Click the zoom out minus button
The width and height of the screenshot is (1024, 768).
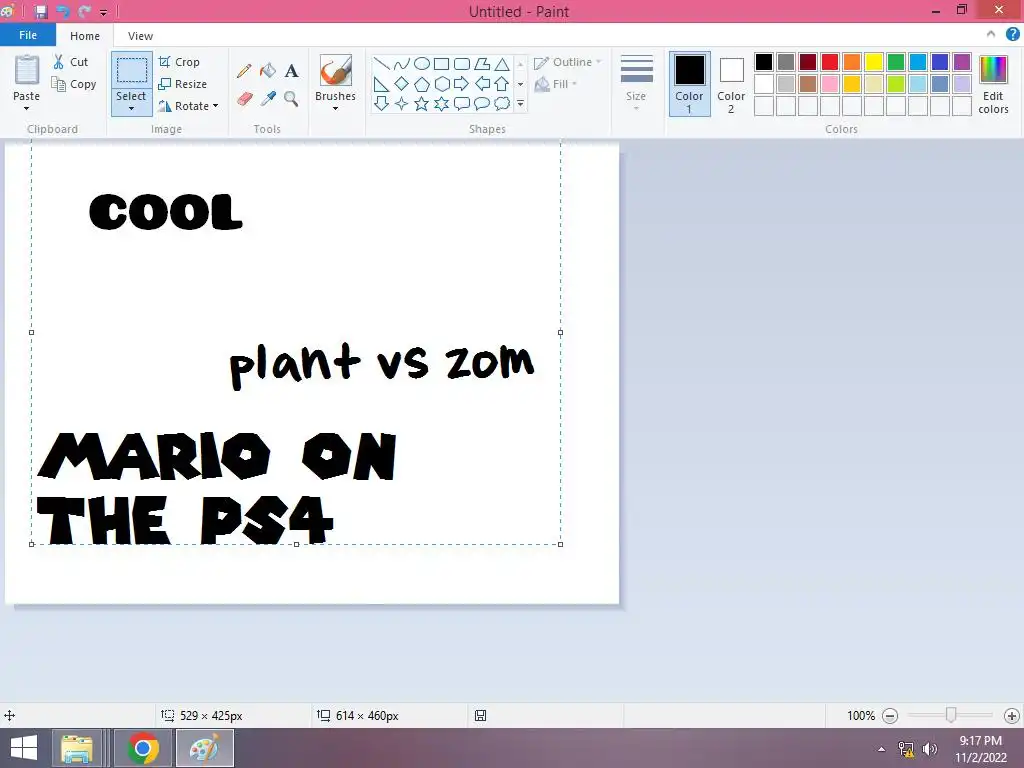[x=889, y=716]
